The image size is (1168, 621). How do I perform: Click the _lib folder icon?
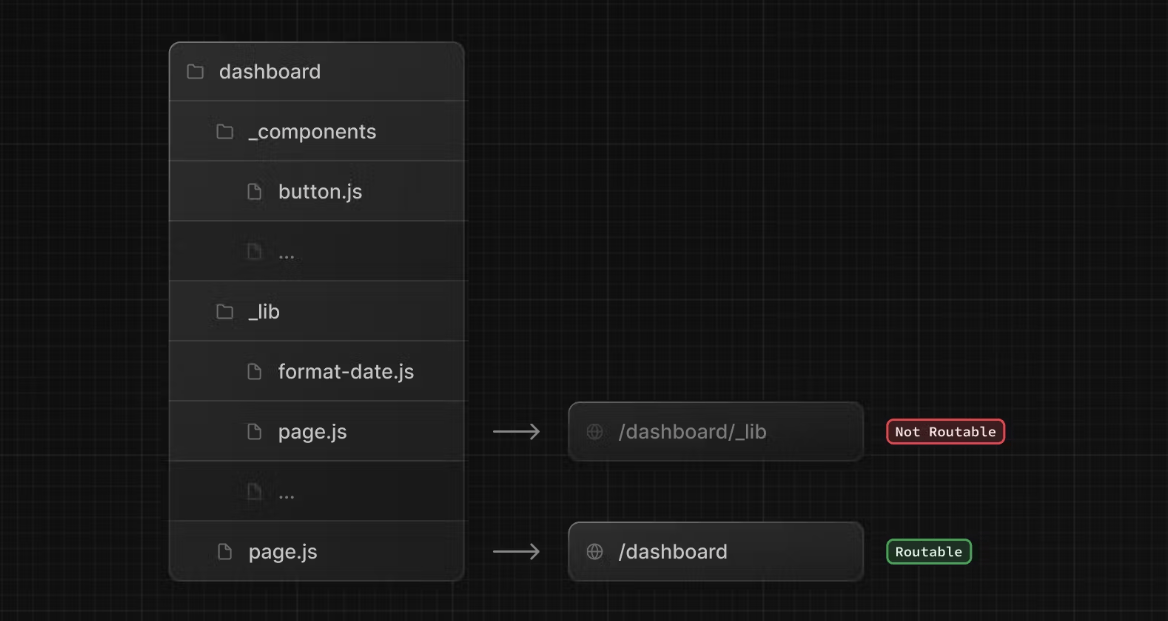tap(225, 312)
